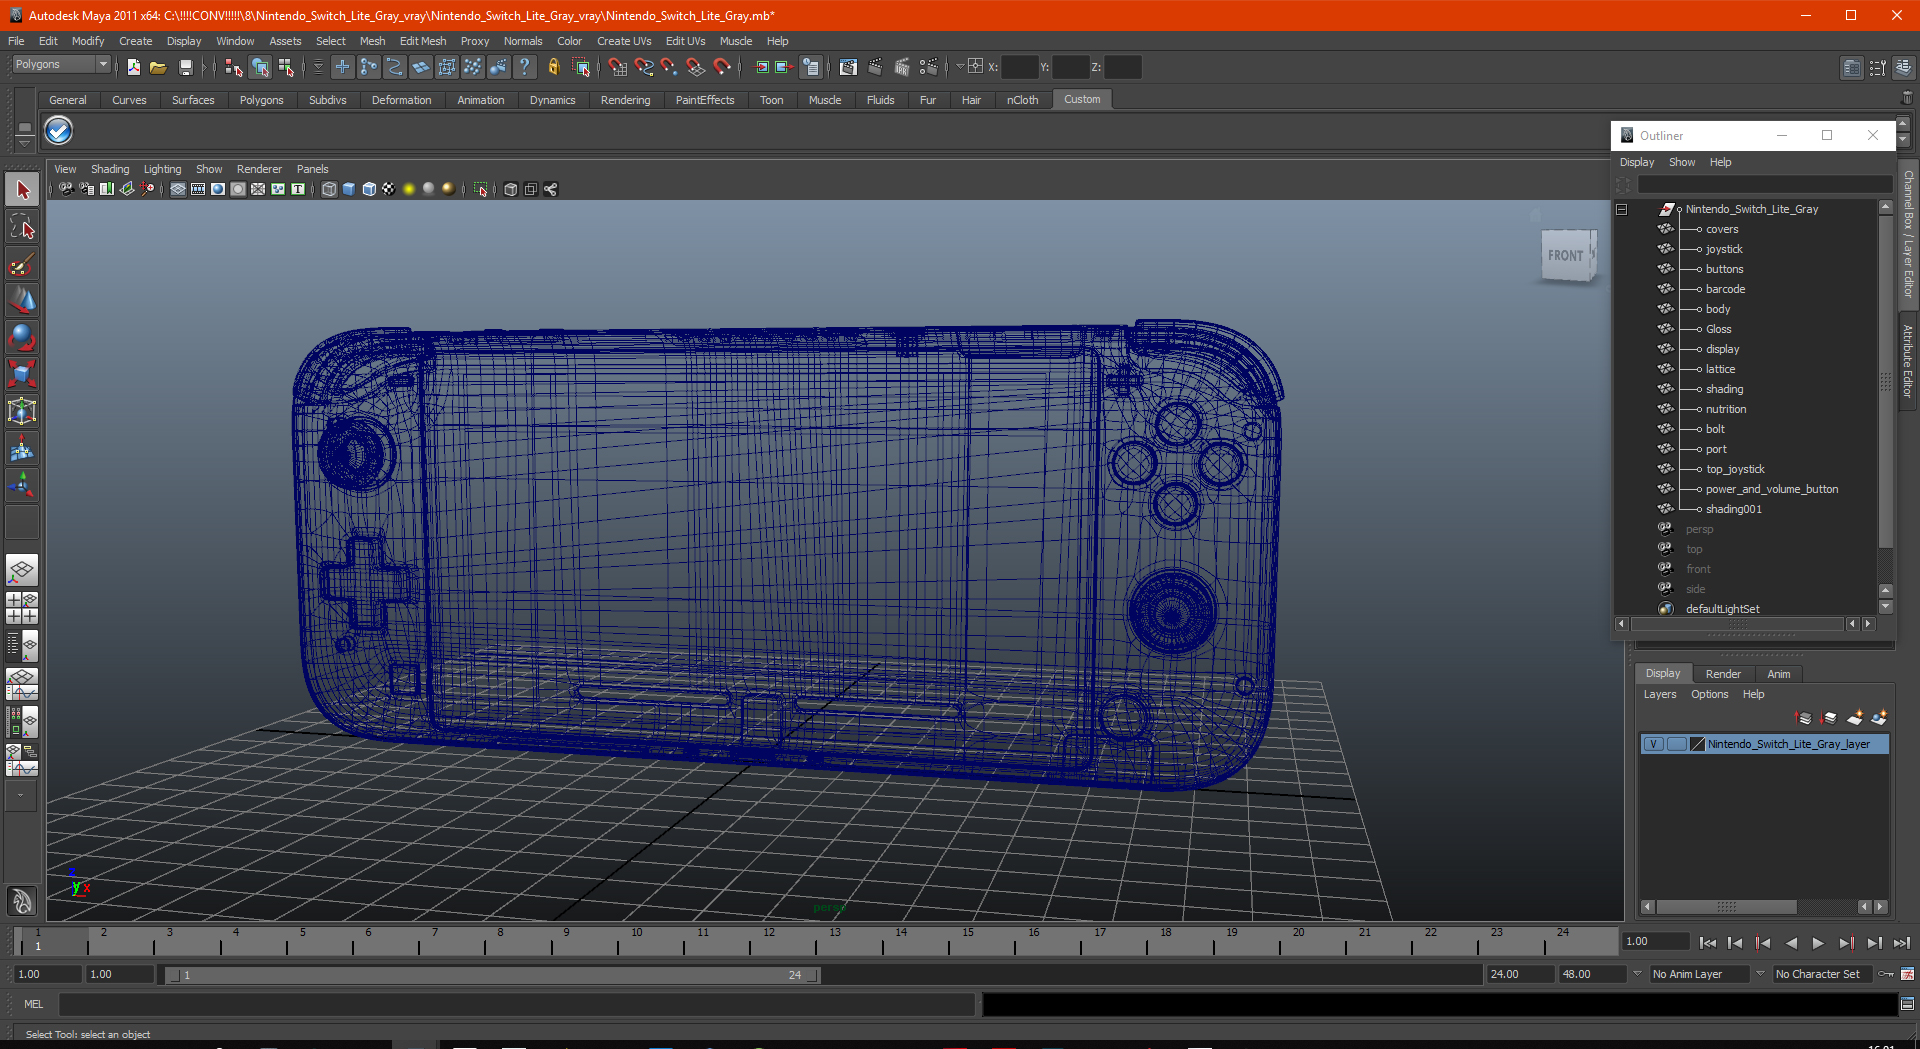Collapse Nintendo_Switch_Lite_Gray tree node
Screen dimensions: 1920x1049
pyautogui.click(x=1622, y=209)
